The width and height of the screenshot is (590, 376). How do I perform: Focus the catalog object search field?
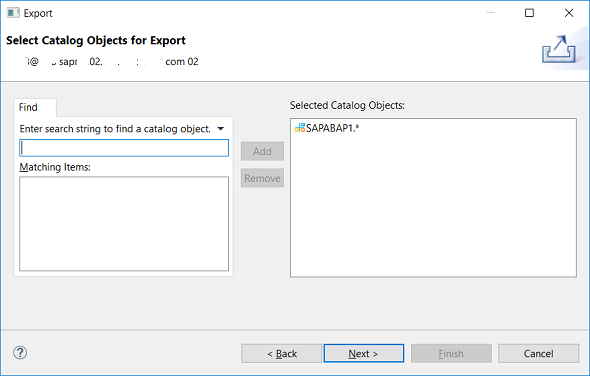click(x=124, y=148)
